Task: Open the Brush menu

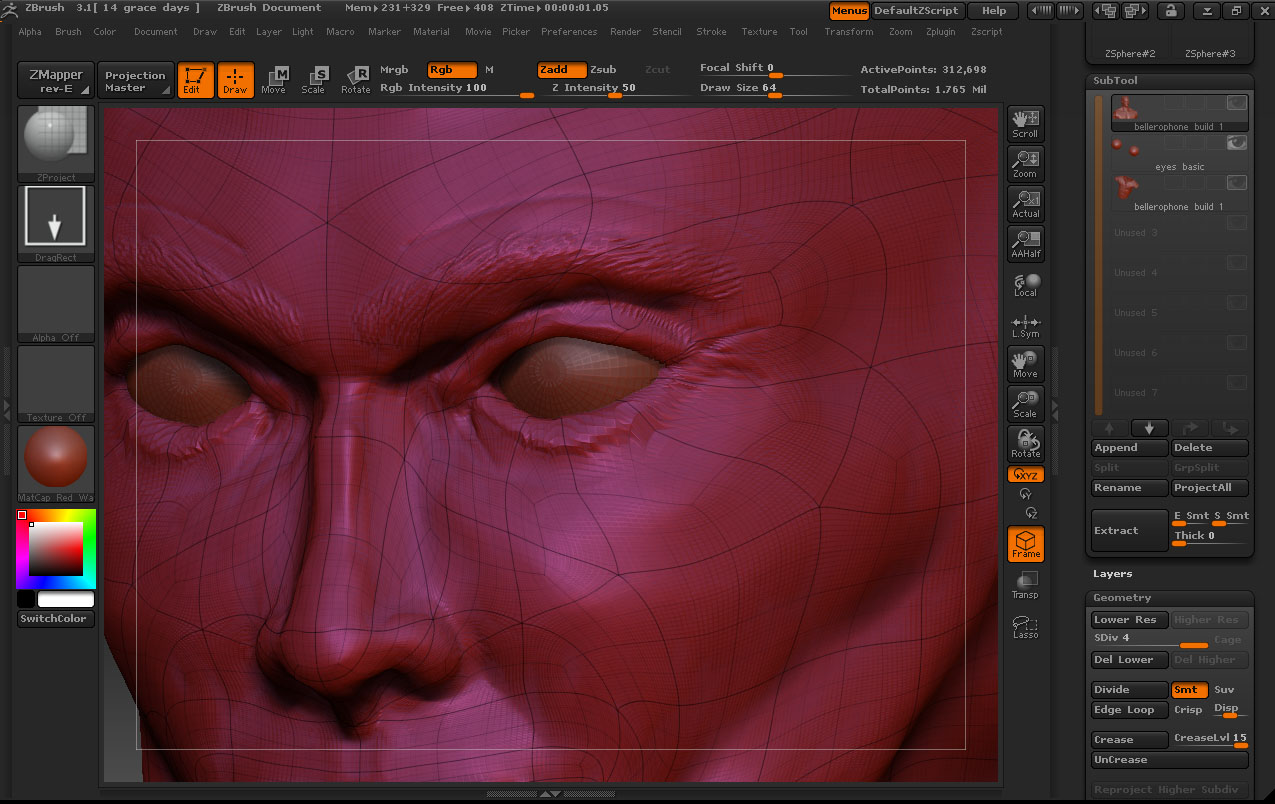Action: [68, 32]
